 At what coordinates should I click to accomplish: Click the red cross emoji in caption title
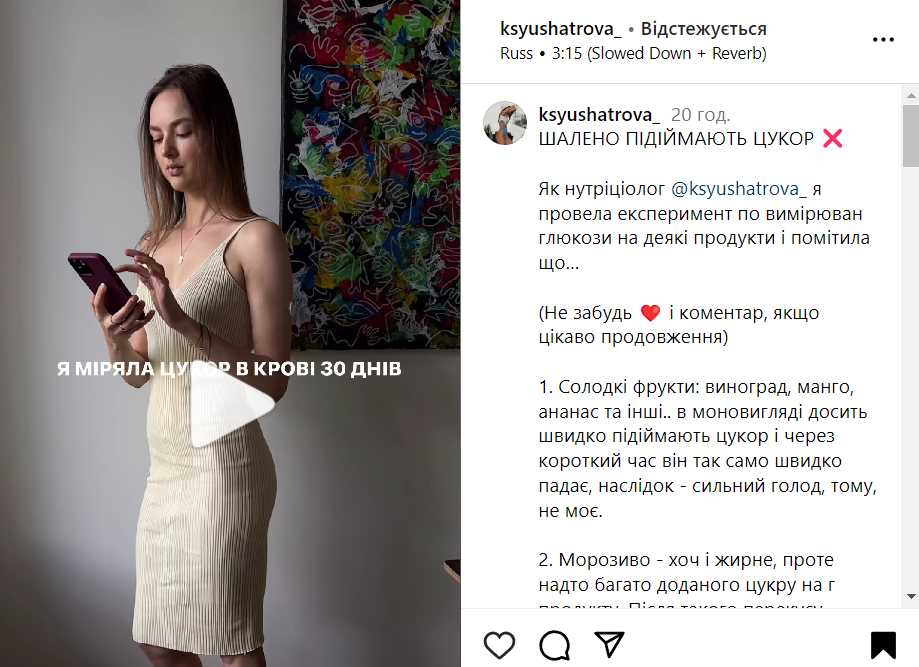(832, 138)
